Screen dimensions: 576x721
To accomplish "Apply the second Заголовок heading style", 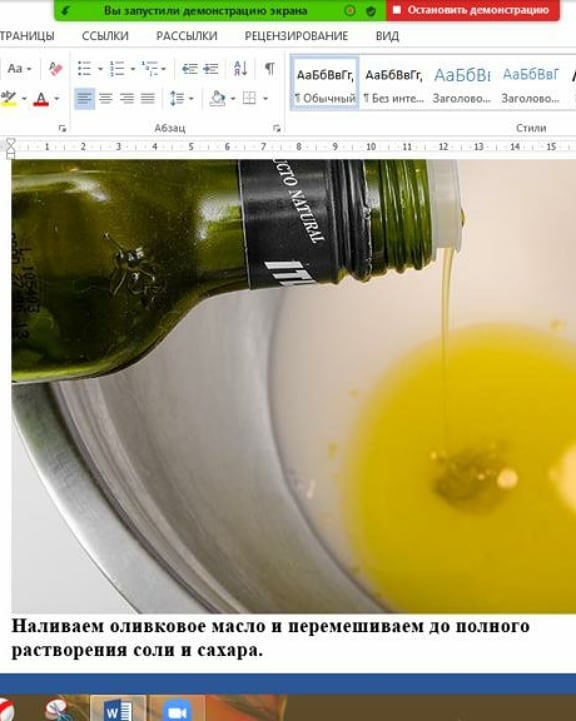I will tap(531, 84).
